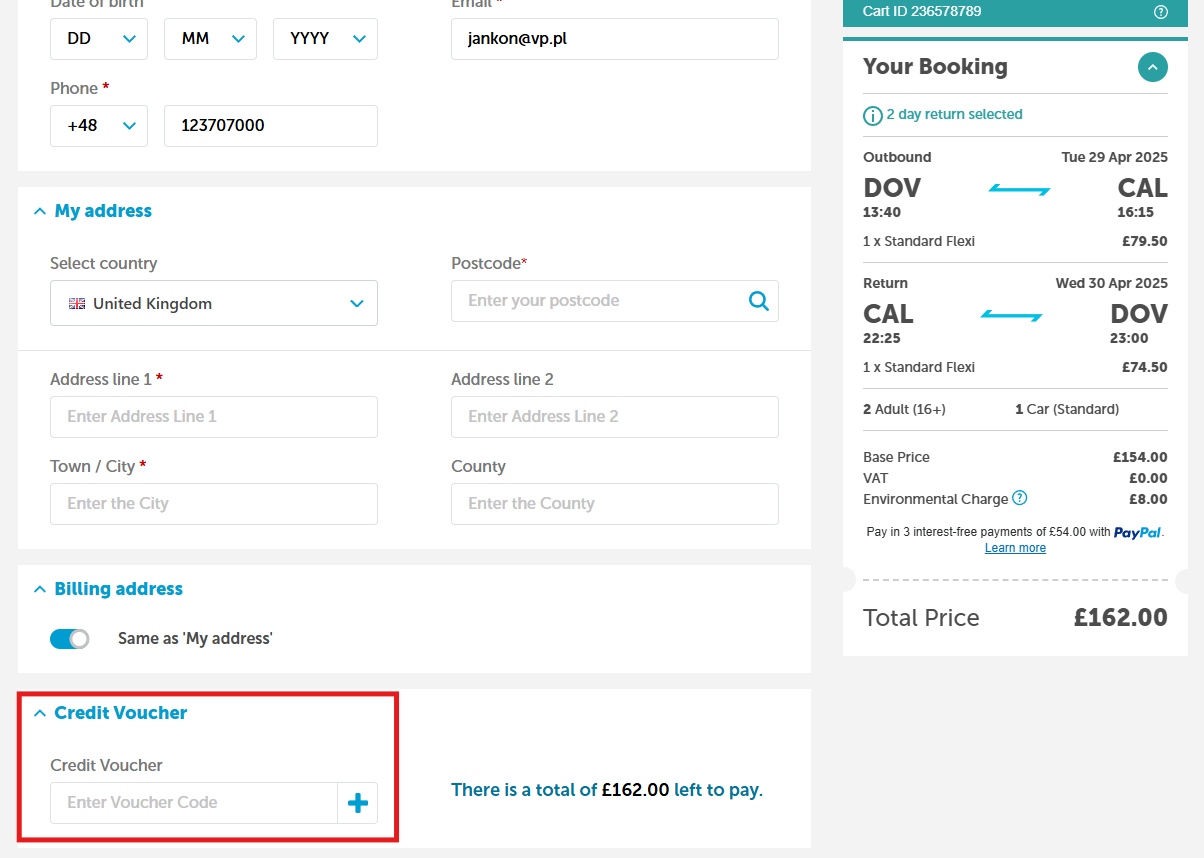Viewport: 1204px width, 858px height.
Task: Click the Environmental Charge help icon
Action: coord(1020,498)
